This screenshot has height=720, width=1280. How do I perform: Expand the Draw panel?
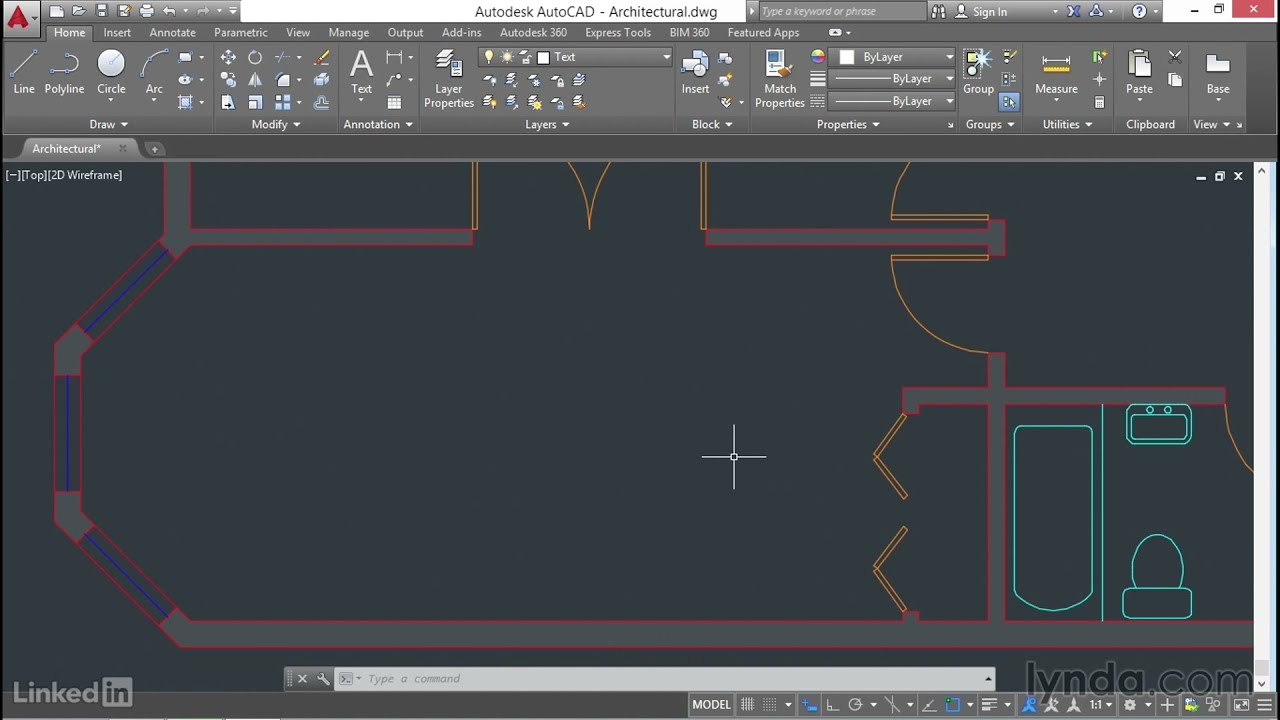pos(109,125)
